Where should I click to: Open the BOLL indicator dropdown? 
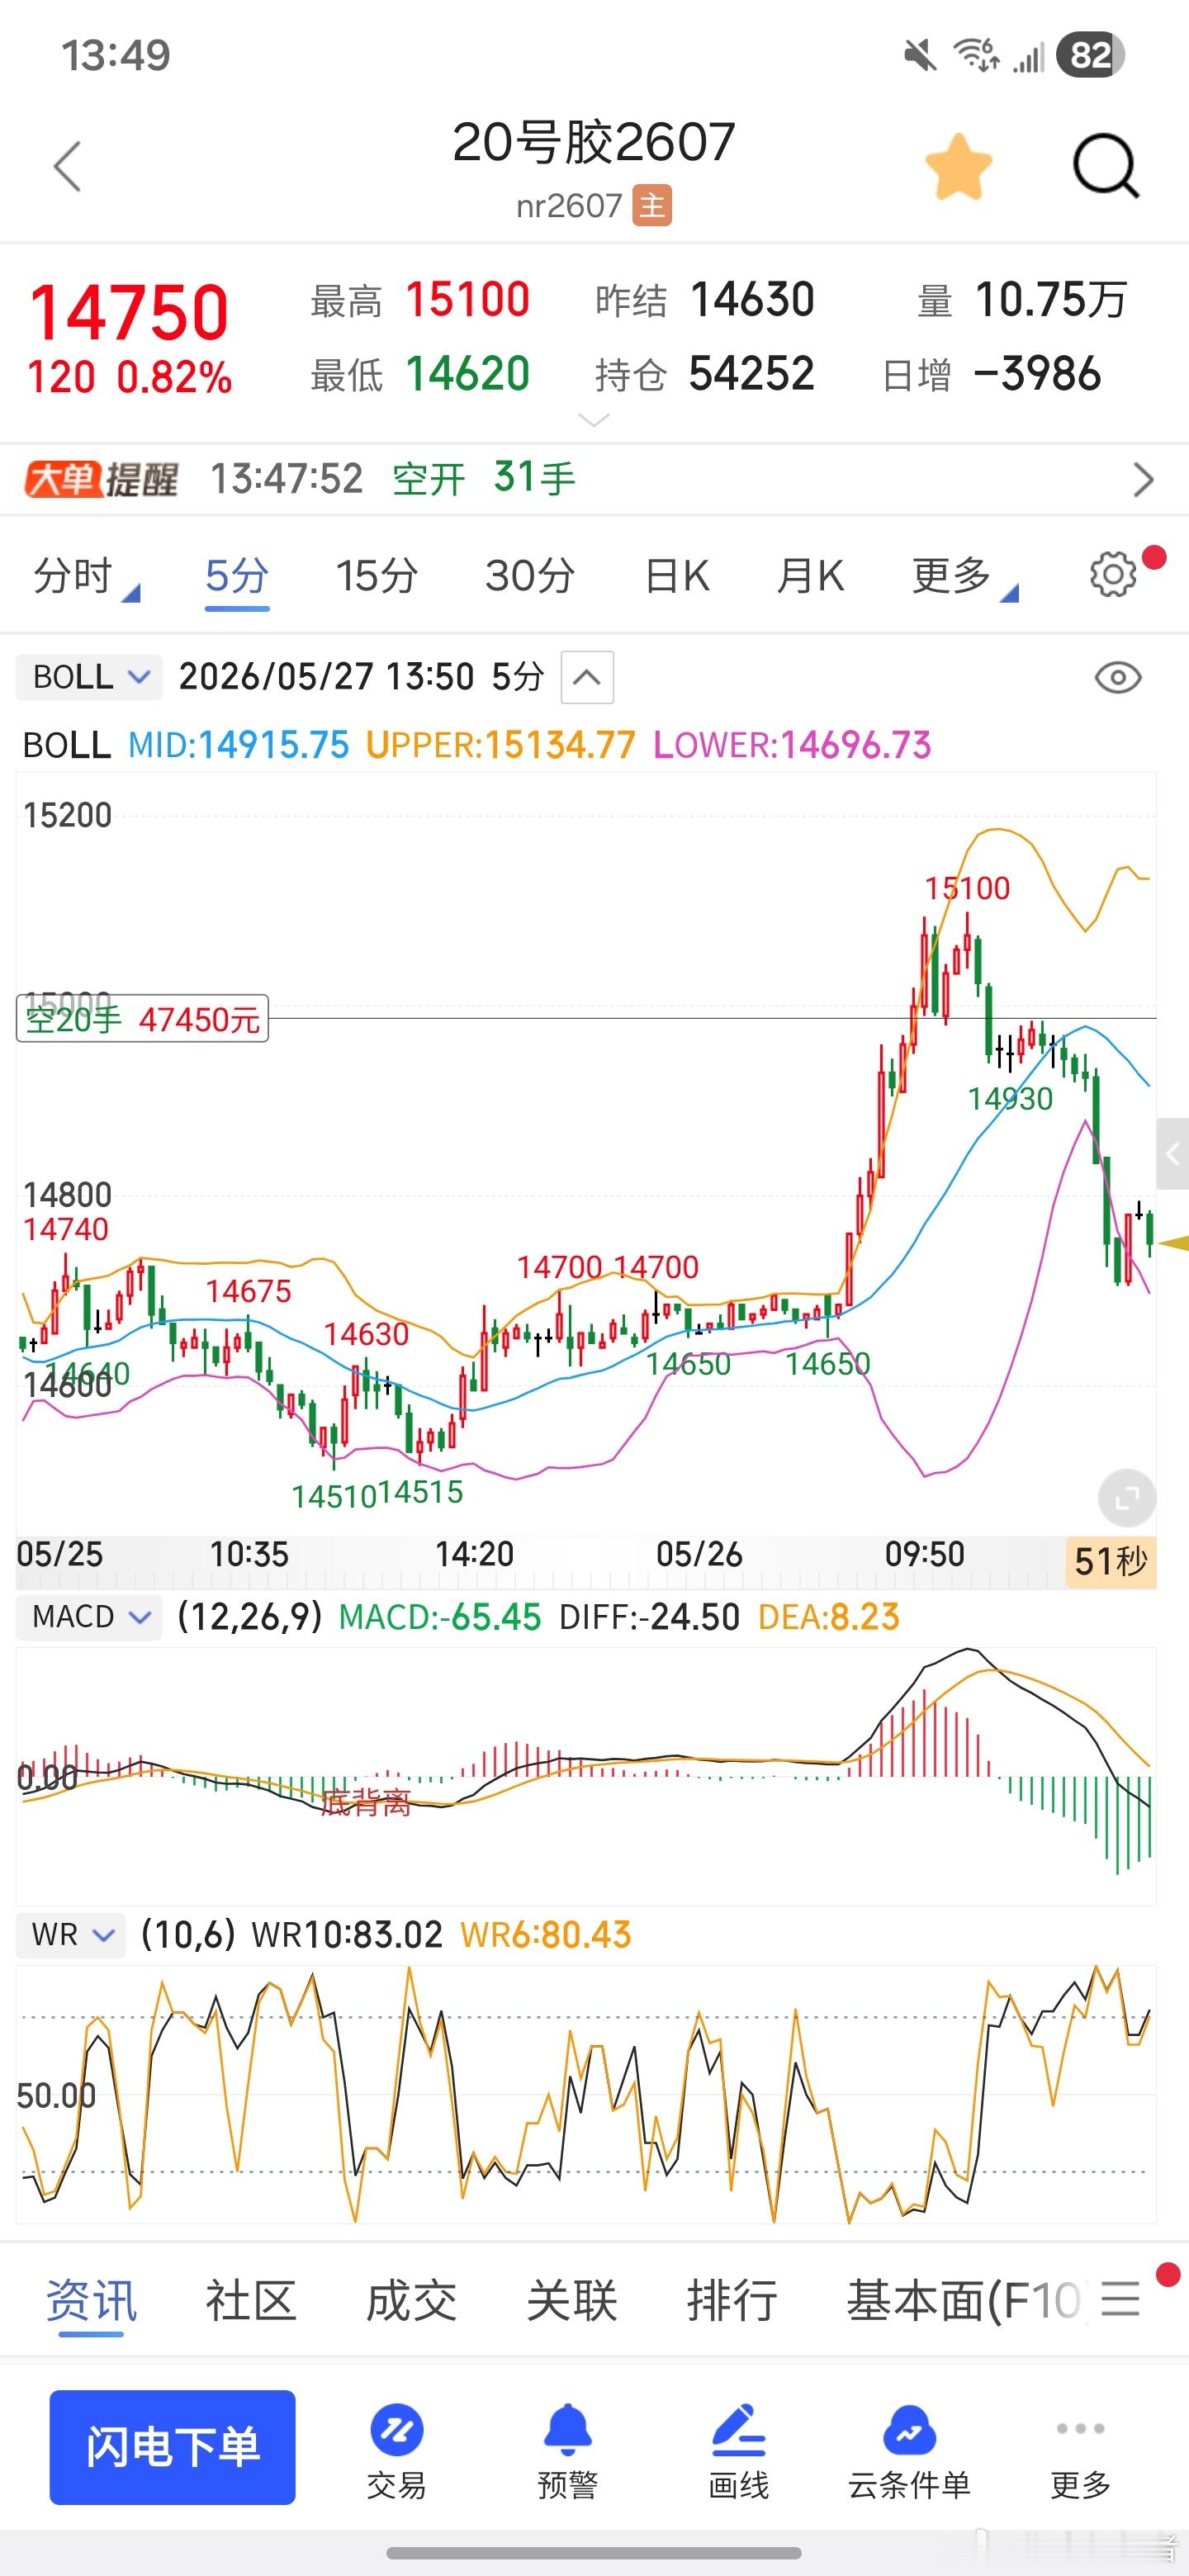[x=89, y=677]
